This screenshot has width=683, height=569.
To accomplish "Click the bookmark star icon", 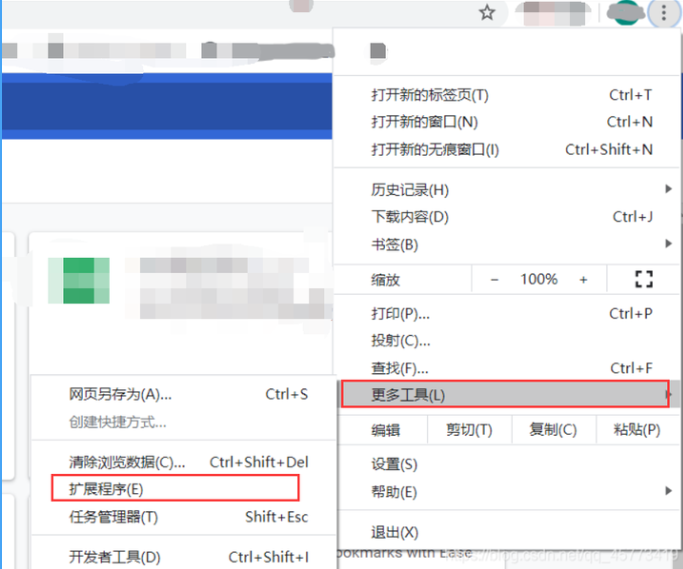I will (x=487, y=13).
